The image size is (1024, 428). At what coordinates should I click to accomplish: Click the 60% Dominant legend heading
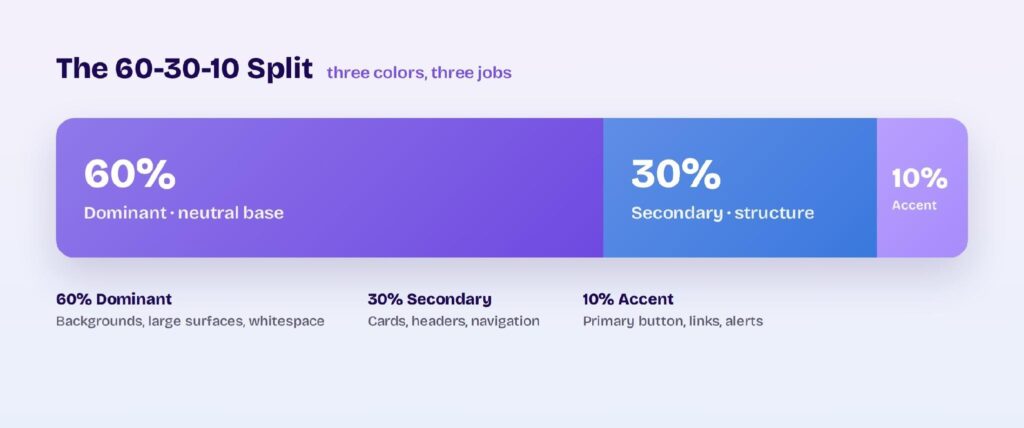coord(114,299)
